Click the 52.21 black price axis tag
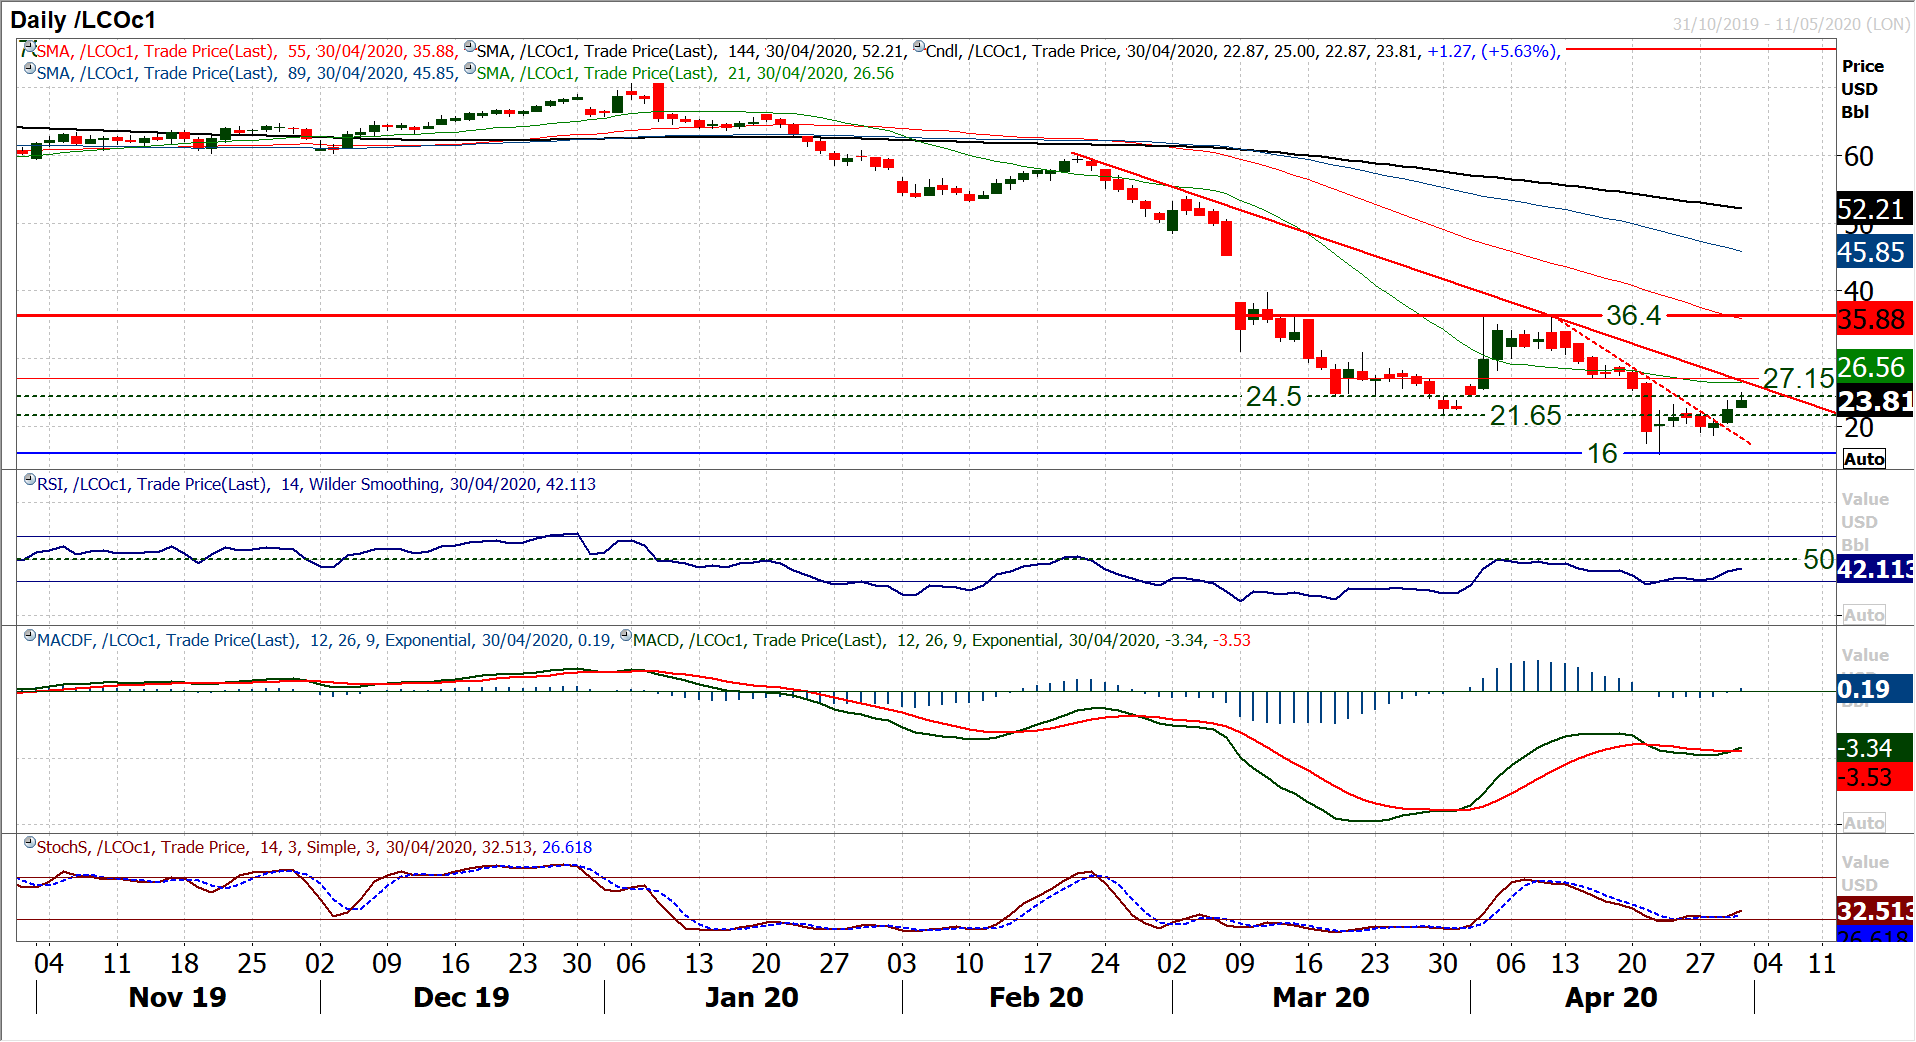The width and height of the screenshot is (1916, 1042). coord(1874,209)
